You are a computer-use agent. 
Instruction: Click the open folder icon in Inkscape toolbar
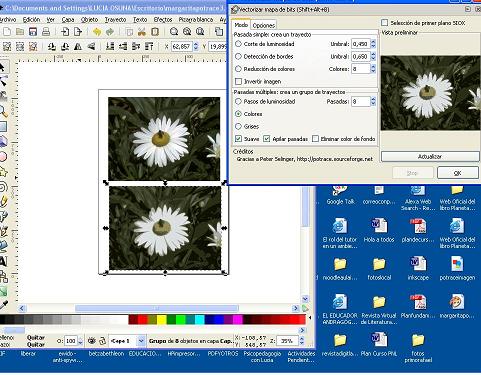20,32
